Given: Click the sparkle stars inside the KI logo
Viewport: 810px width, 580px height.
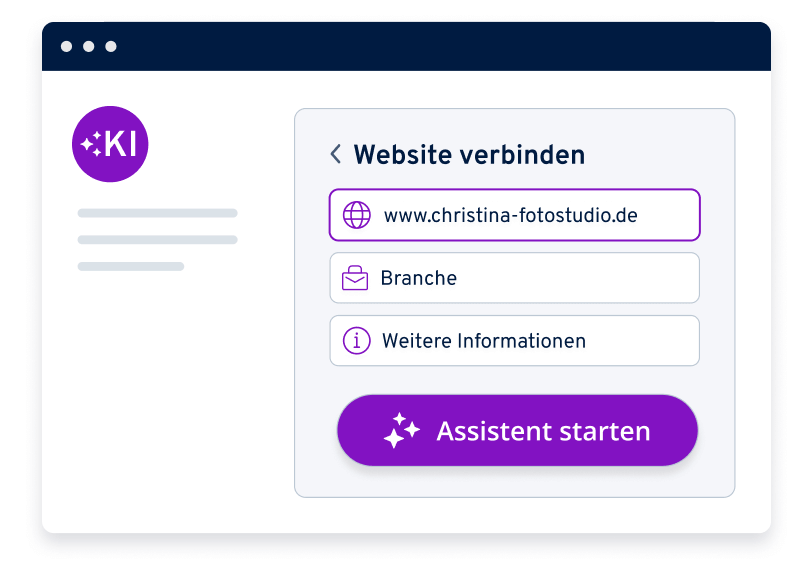Looking at the screenshot, I should click(x=91, y=145).
